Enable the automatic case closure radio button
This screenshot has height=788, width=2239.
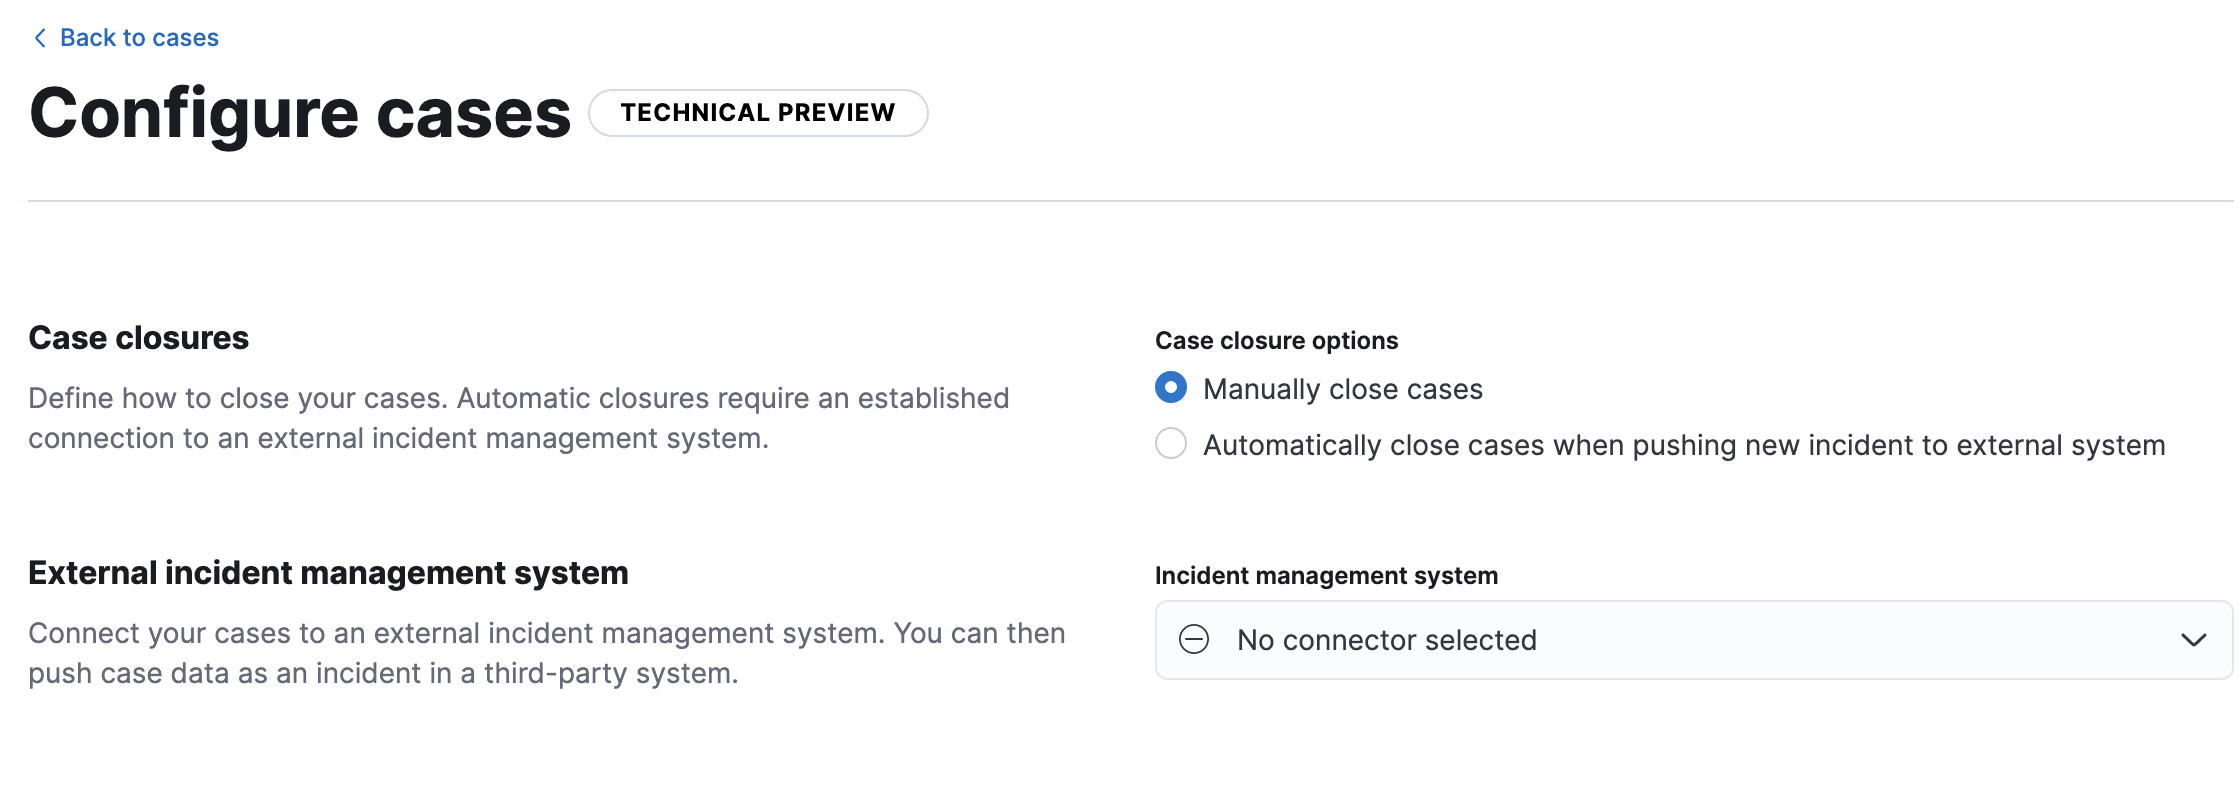coord(1171,444)
